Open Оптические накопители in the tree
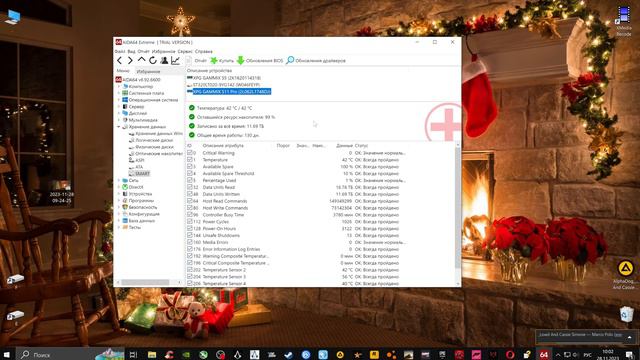 click(159, 153)
